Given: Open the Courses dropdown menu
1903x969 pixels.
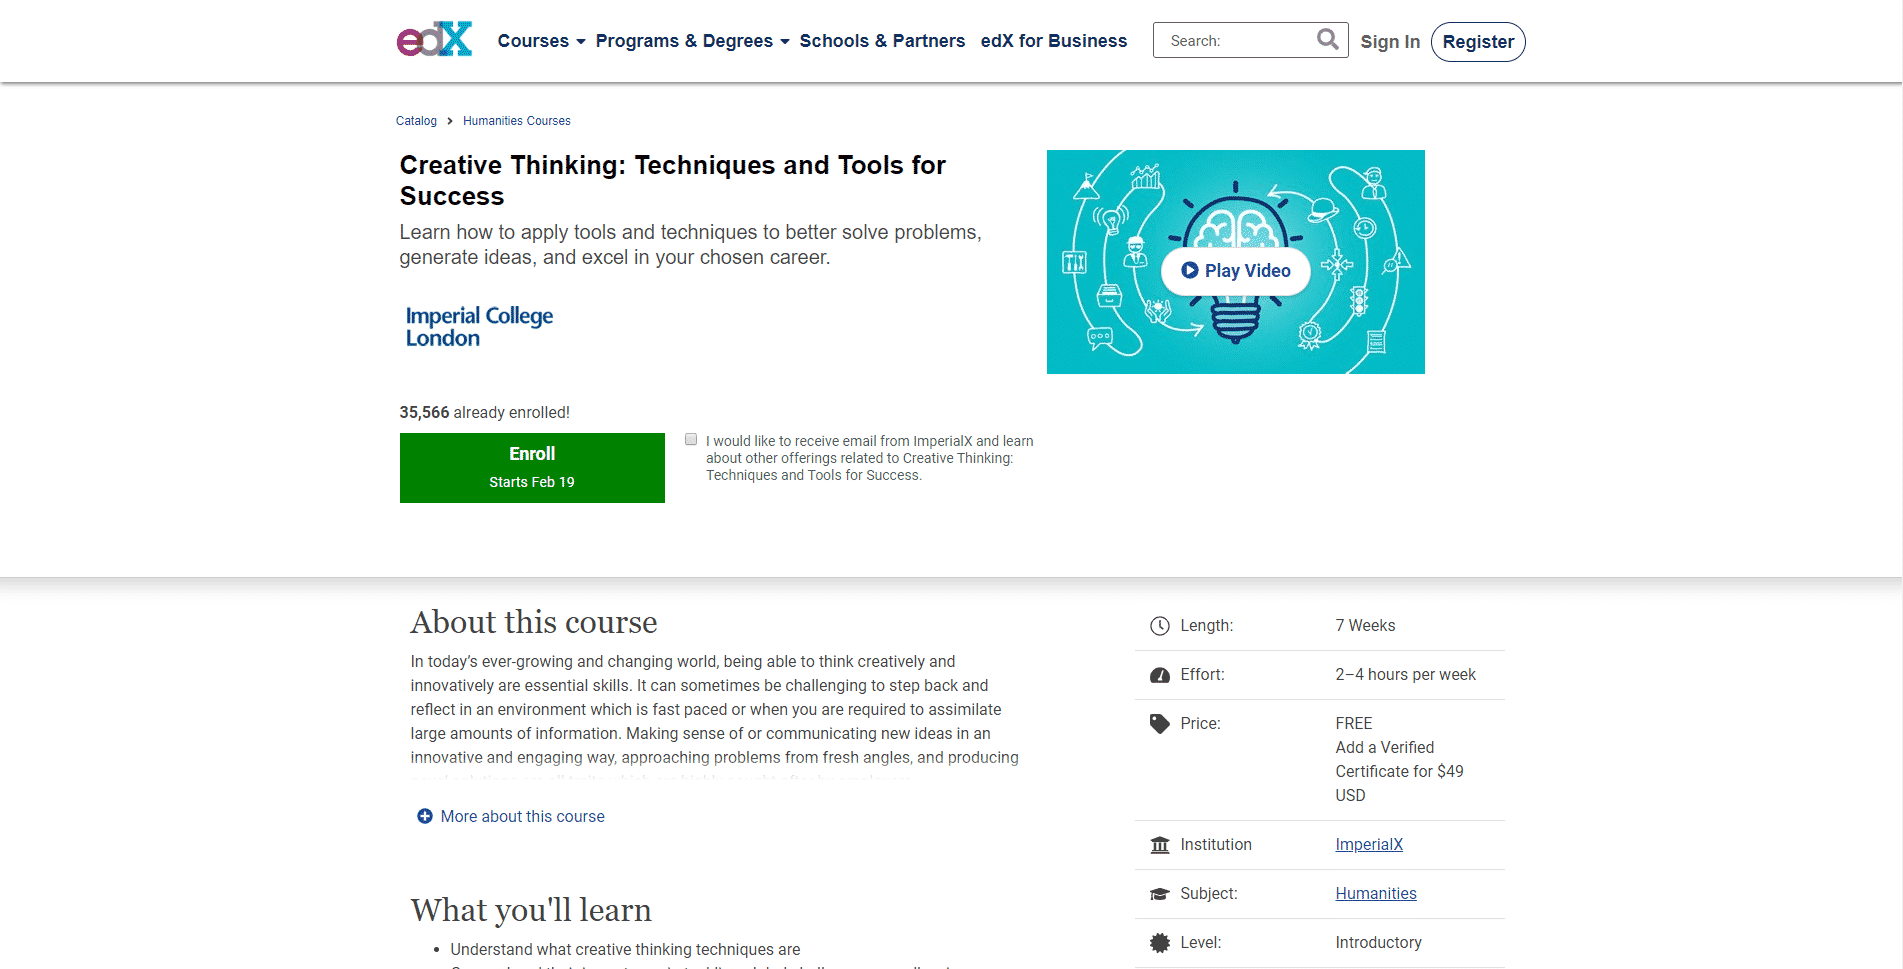Looking at the screenshot, I should click(x=541, y=41).
